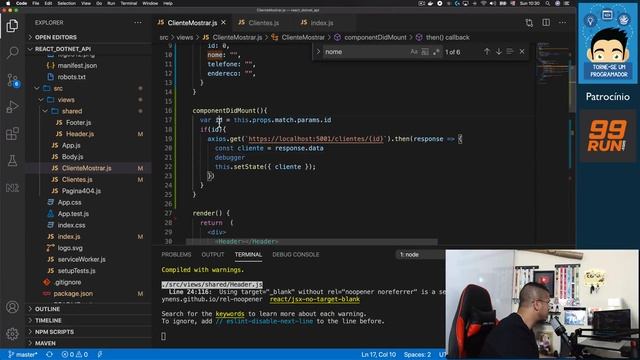Open the Accounts icon in activity bar
The height and width of the screenshot is (360, 640).
[12, 307]
